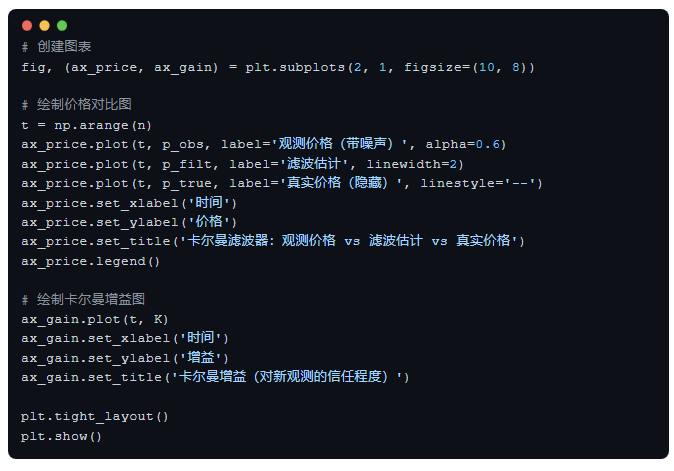This screenshot has height=471, width=674.
Task: Click the ax_price.legend() line
Action: click(91, 260)
